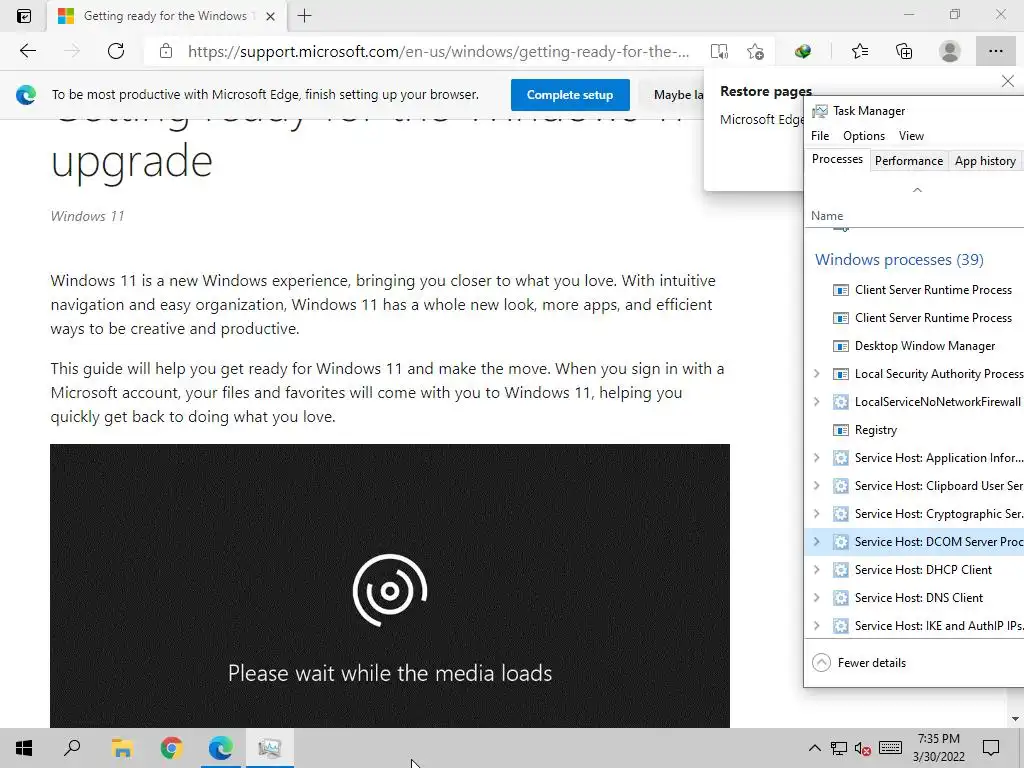
Task: Click Task Manager title bar icon
Action: pos(820,111)
